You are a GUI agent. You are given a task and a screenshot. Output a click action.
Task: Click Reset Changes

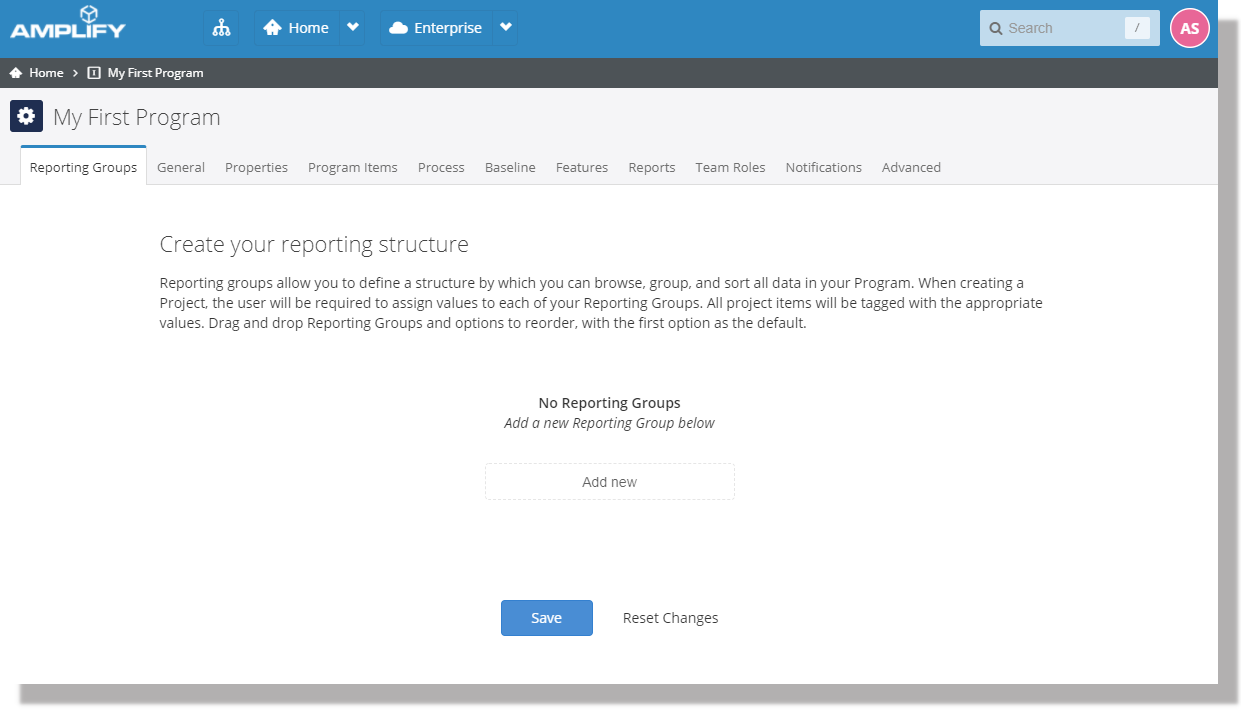click(670, 618)
